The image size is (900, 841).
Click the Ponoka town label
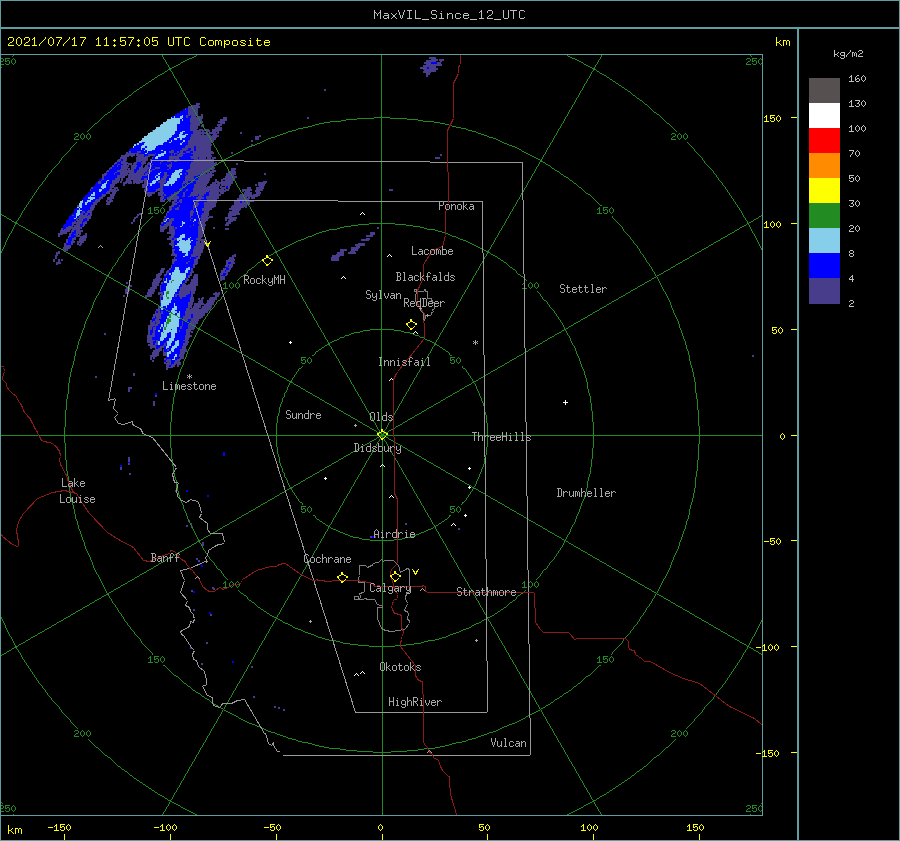[456, 206]
